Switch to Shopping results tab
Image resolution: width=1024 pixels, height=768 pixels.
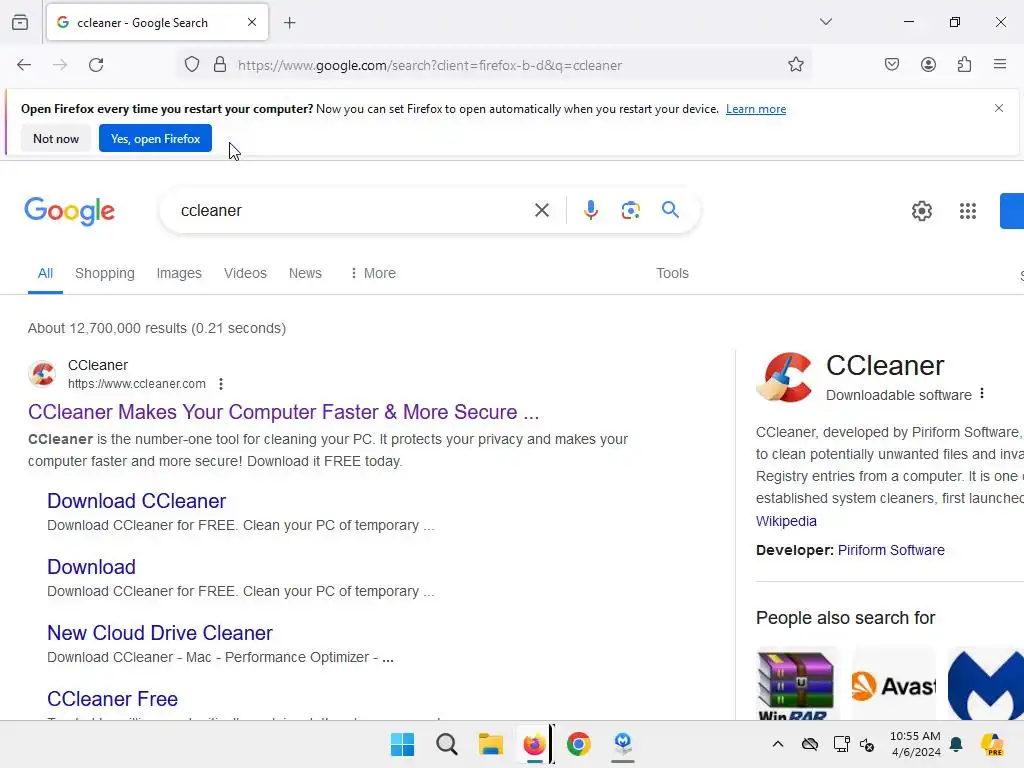point(104,274)
